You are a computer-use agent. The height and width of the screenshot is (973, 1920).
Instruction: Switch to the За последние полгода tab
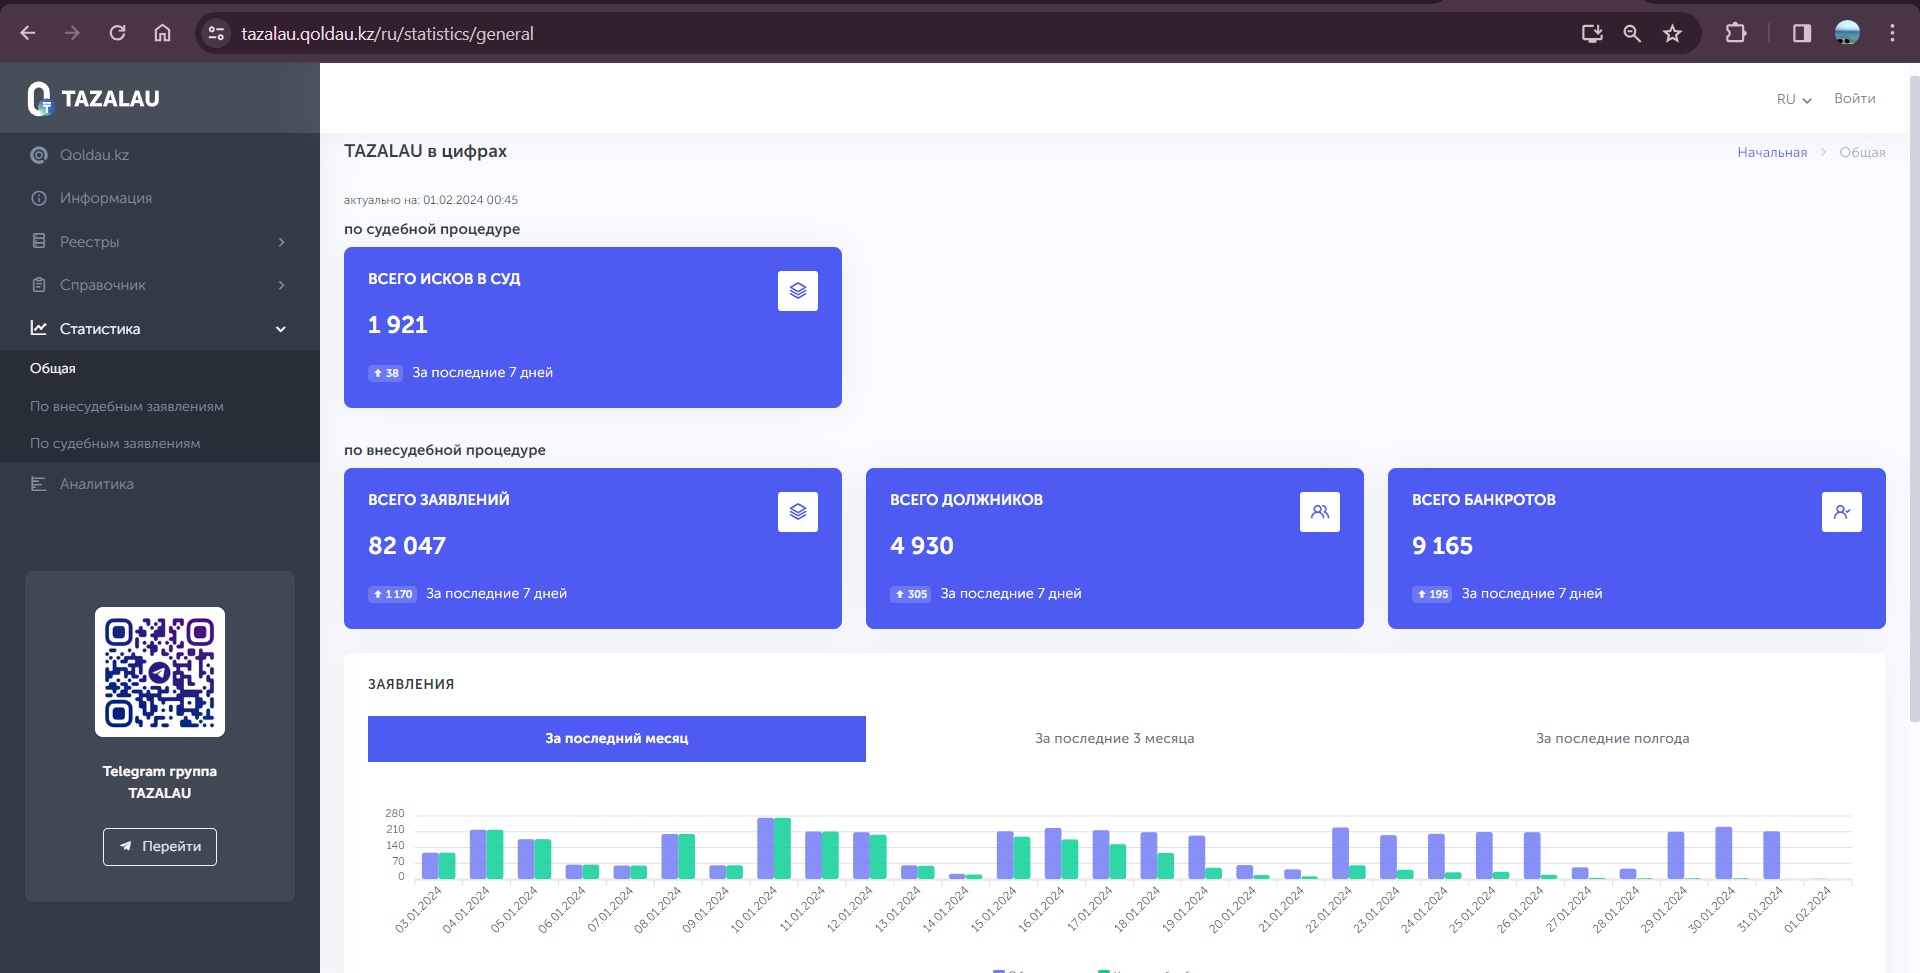(x=1612, y=739)
